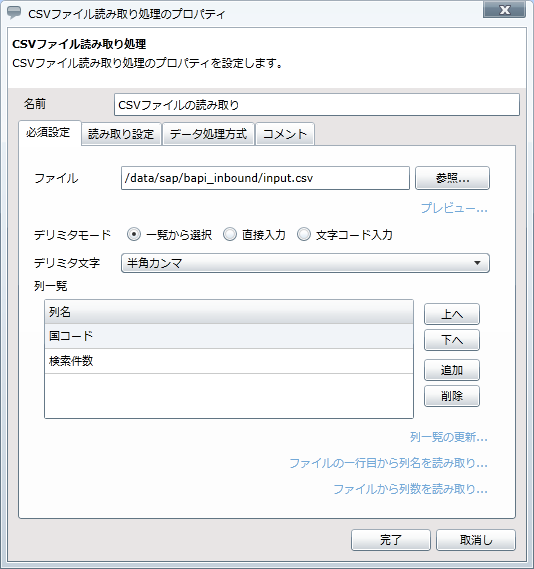The width and height of the screenshot is (534, 569).
Task: Select the 必須設定 tab
Action: [49, 133]
